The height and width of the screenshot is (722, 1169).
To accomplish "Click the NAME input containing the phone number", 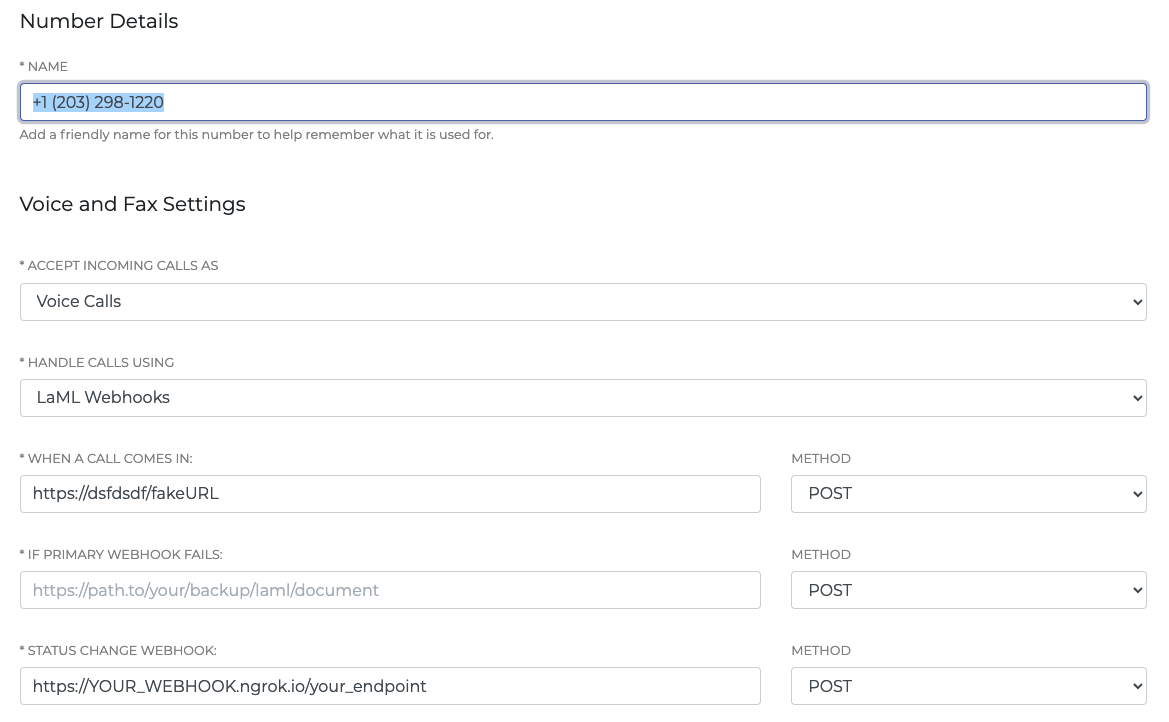I will 583,101.
